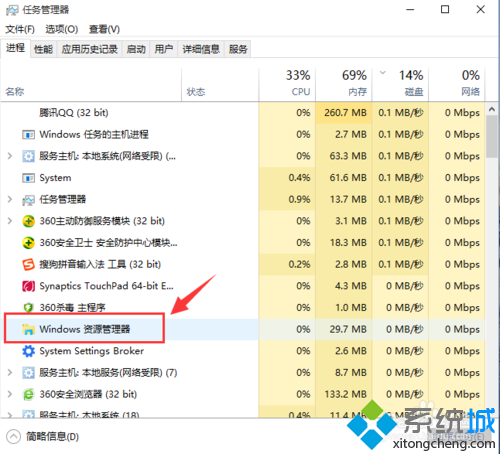Select the Synaptics TouchPad 64-bit process name
This screenshot has height=454, width=500.
coord(106,286)
